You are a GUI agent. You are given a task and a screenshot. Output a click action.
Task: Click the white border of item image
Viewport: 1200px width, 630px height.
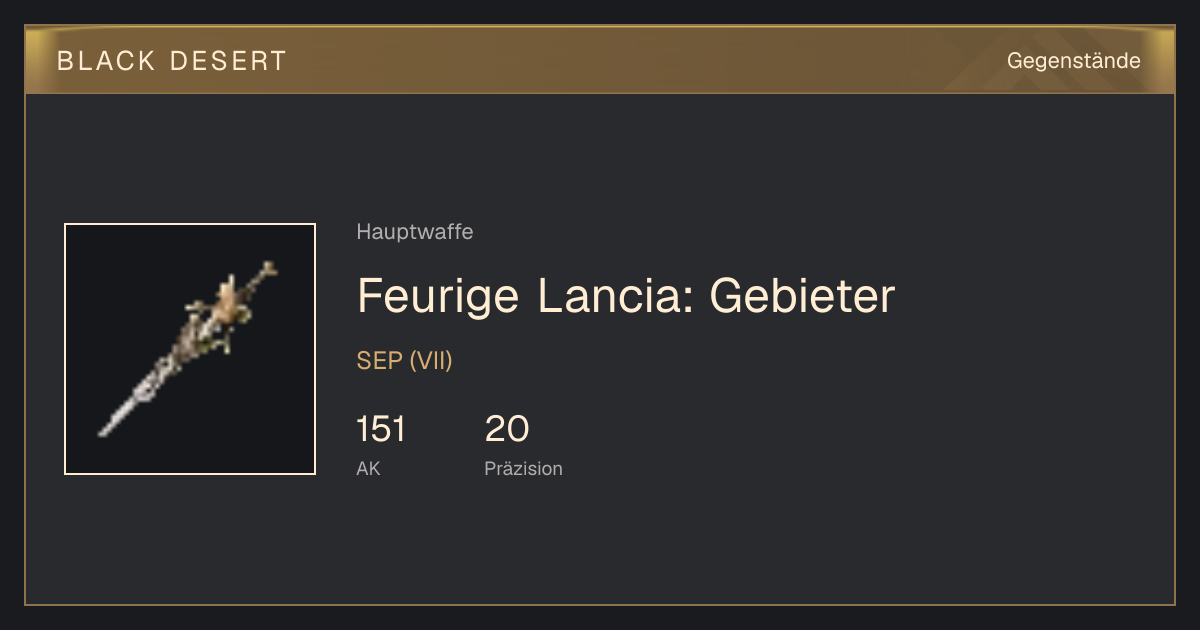(x=65, y=349)
